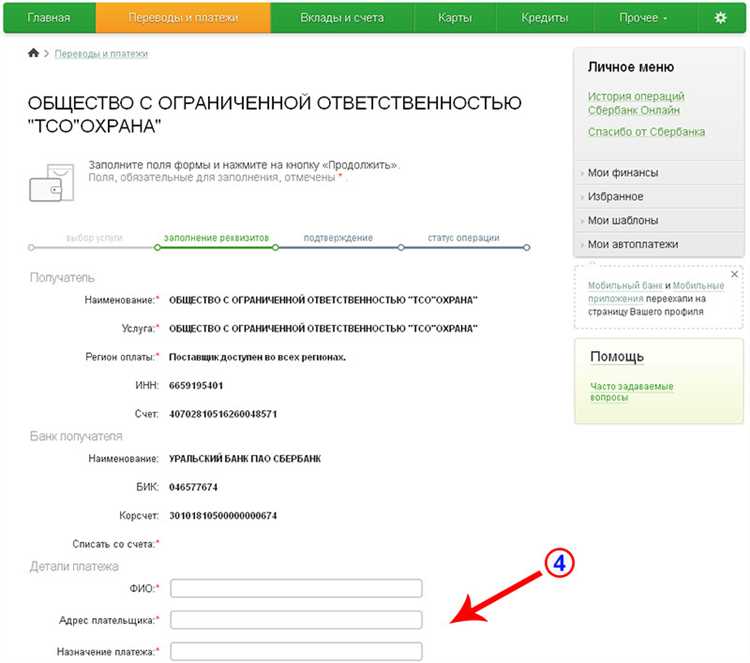This screenshot has height=663, width=750.
Task: Open the Переводы и платежи tab
Action: tap(183, 18)
